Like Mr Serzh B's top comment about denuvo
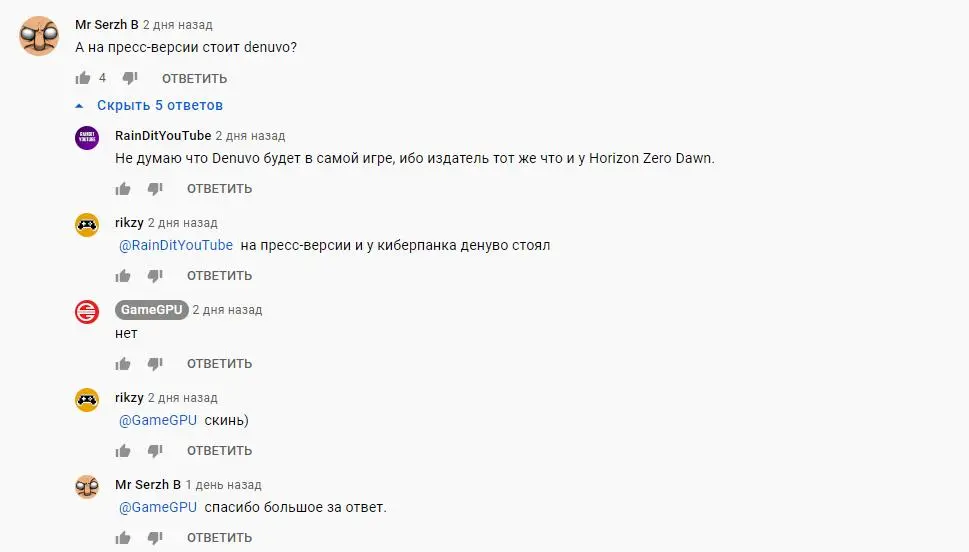 tap(83, 78)
